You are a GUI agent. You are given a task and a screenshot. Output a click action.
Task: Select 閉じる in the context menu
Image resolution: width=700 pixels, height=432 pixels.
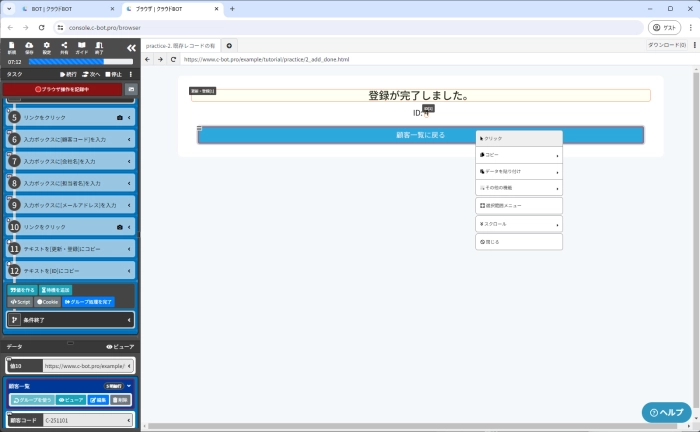(519, 241)
